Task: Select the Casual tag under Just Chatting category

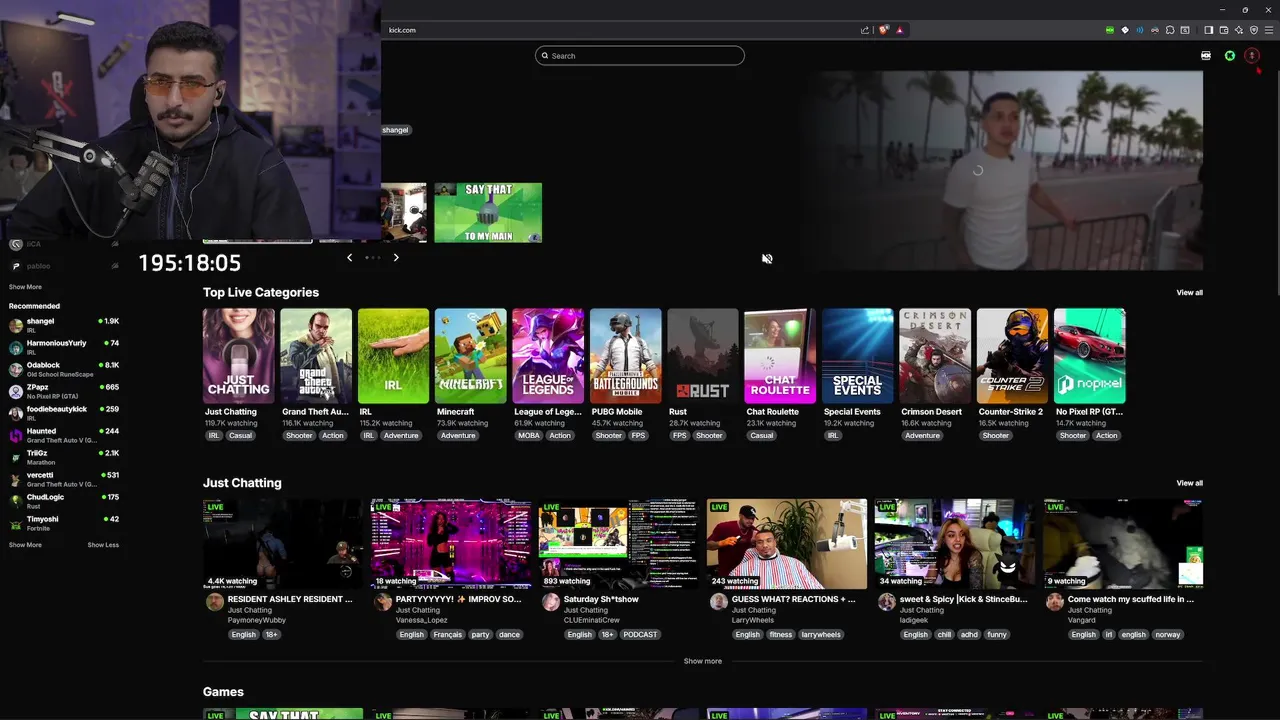Action: pyautogui.click(x=241, y=436)
